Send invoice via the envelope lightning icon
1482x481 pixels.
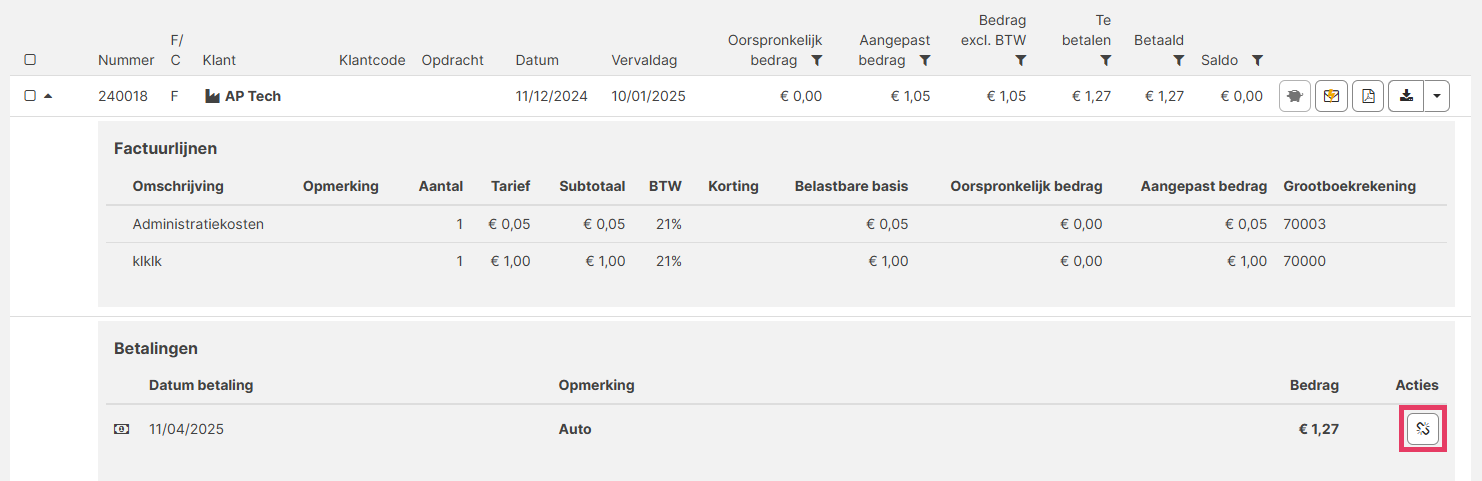(x=1331, y=97)
